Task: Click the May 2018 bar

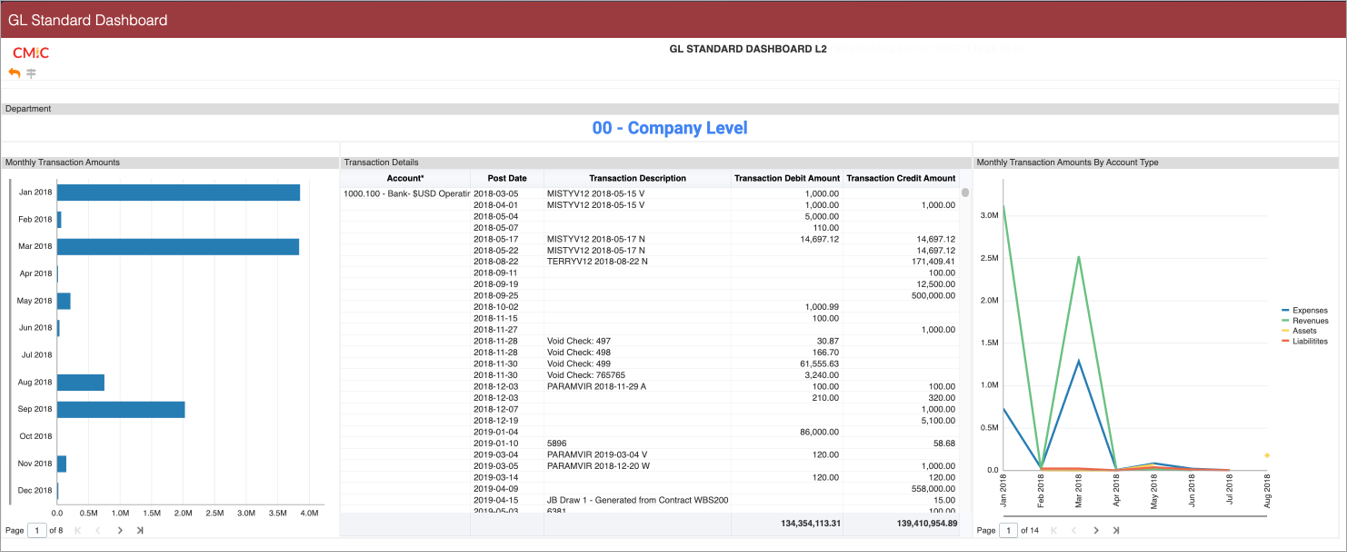Action: point(63,300)
